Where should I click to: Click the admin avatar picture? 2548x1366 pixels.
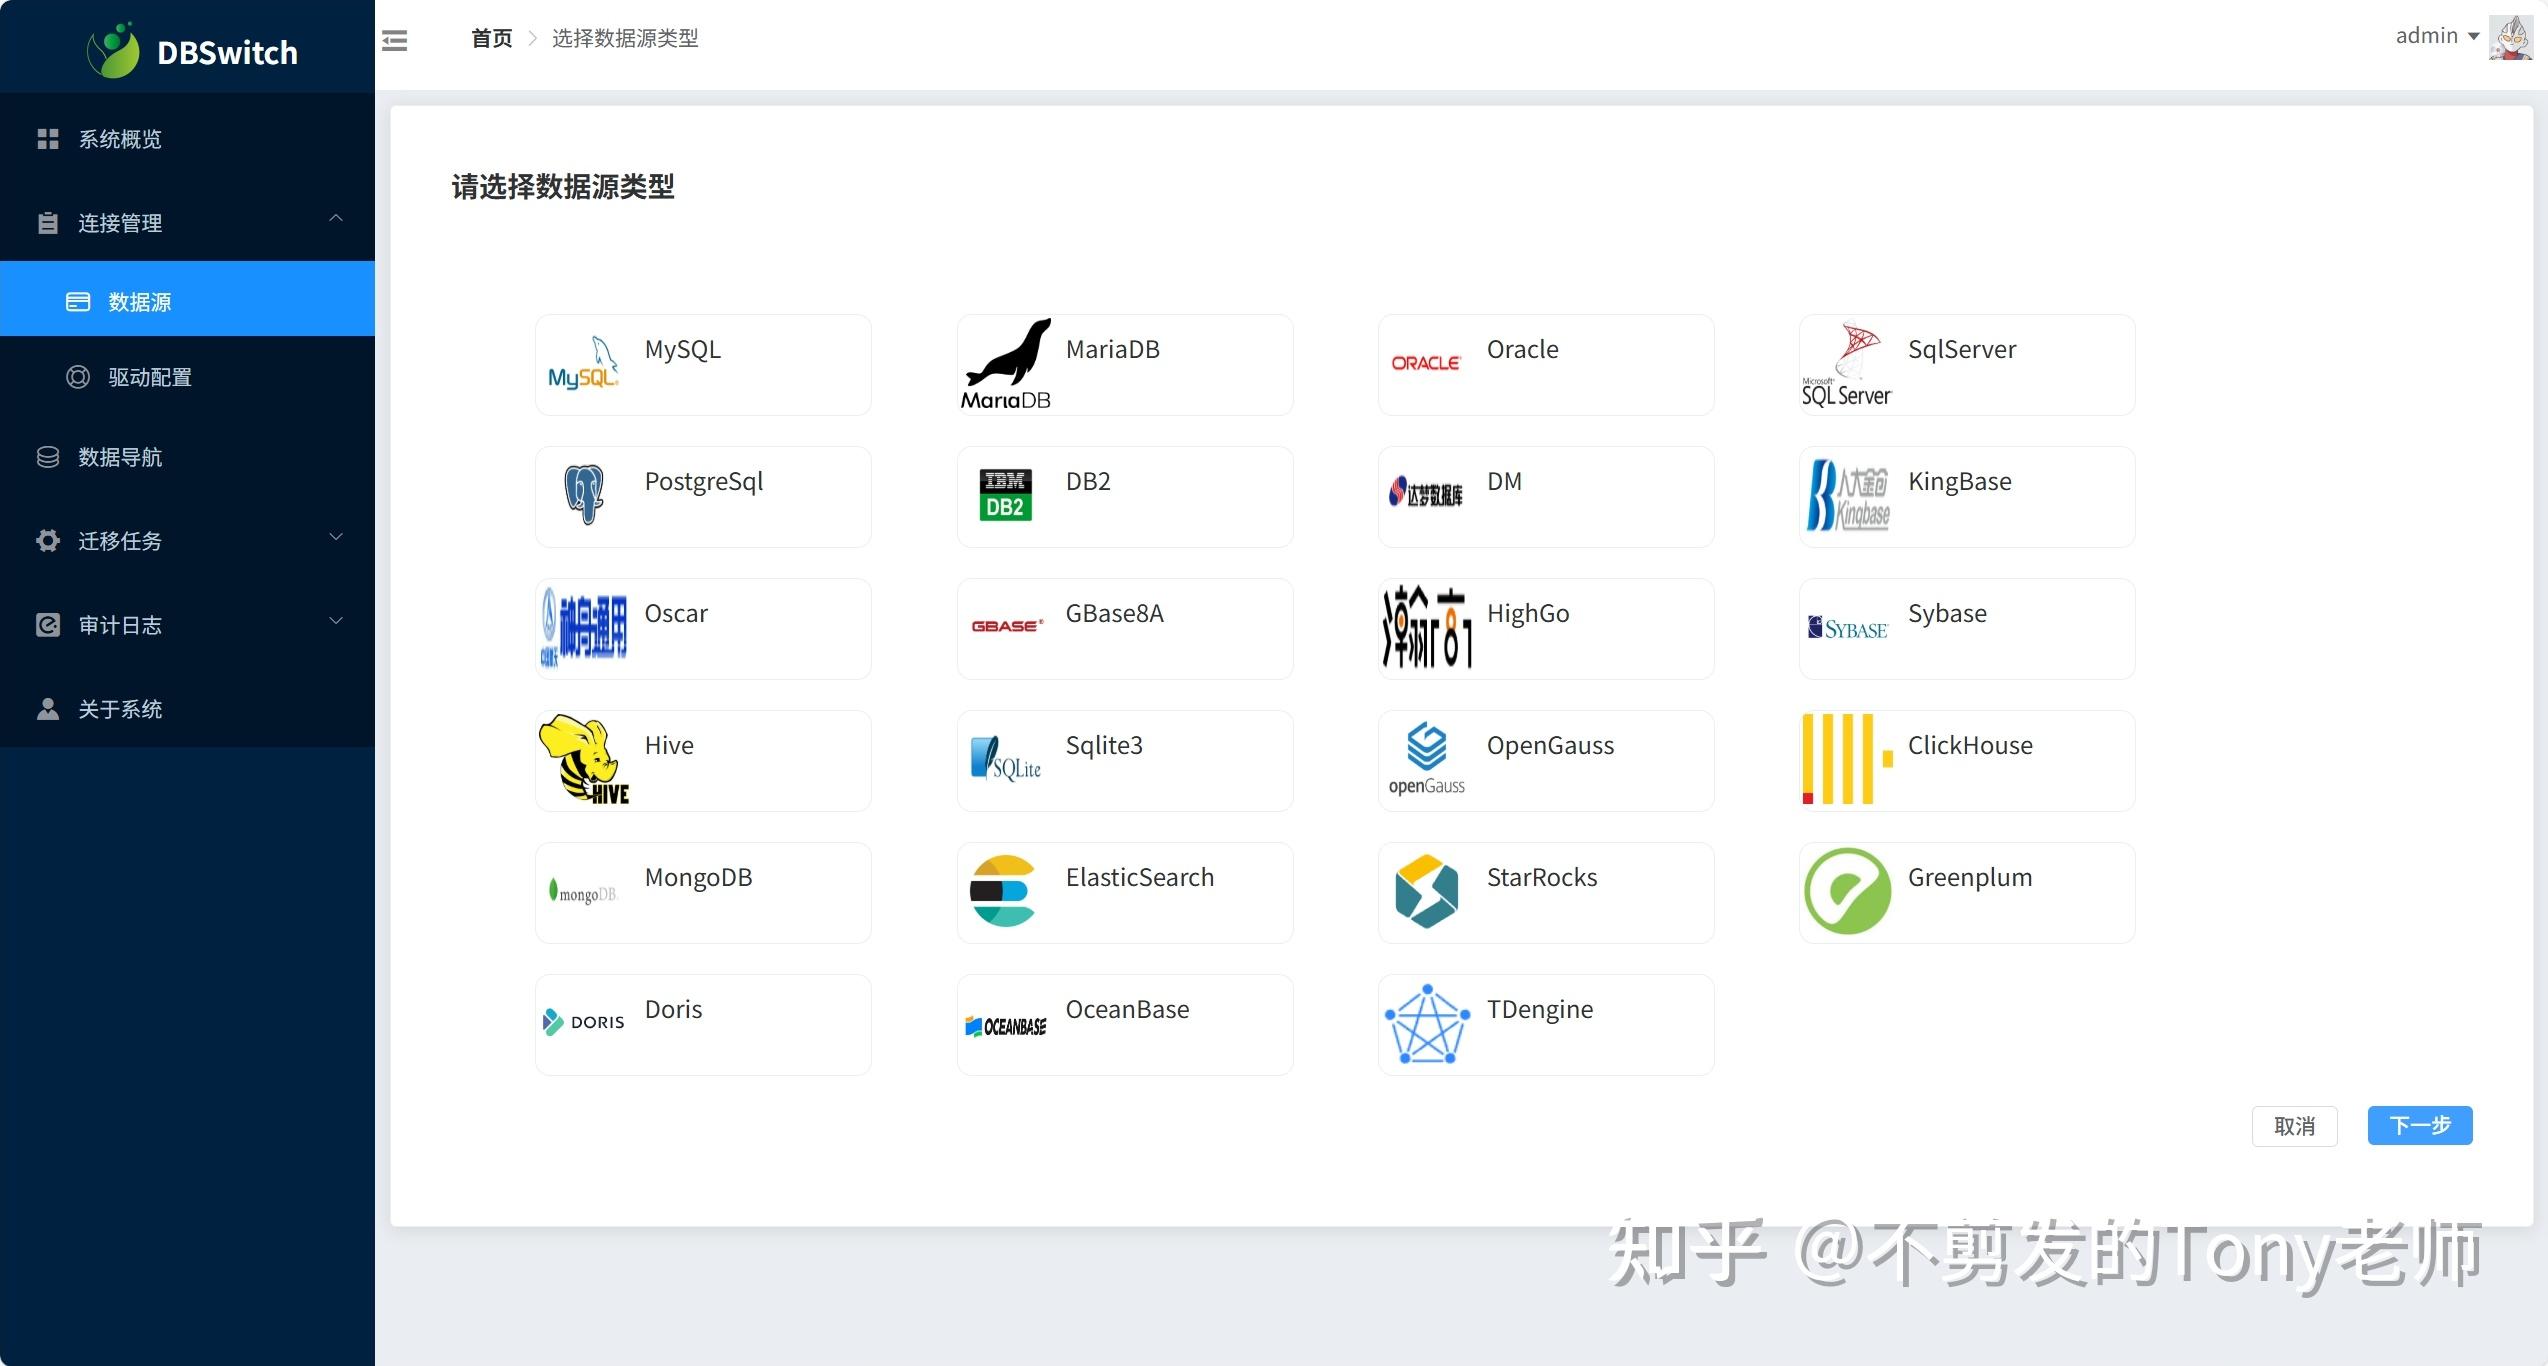tap(2510, 37)
